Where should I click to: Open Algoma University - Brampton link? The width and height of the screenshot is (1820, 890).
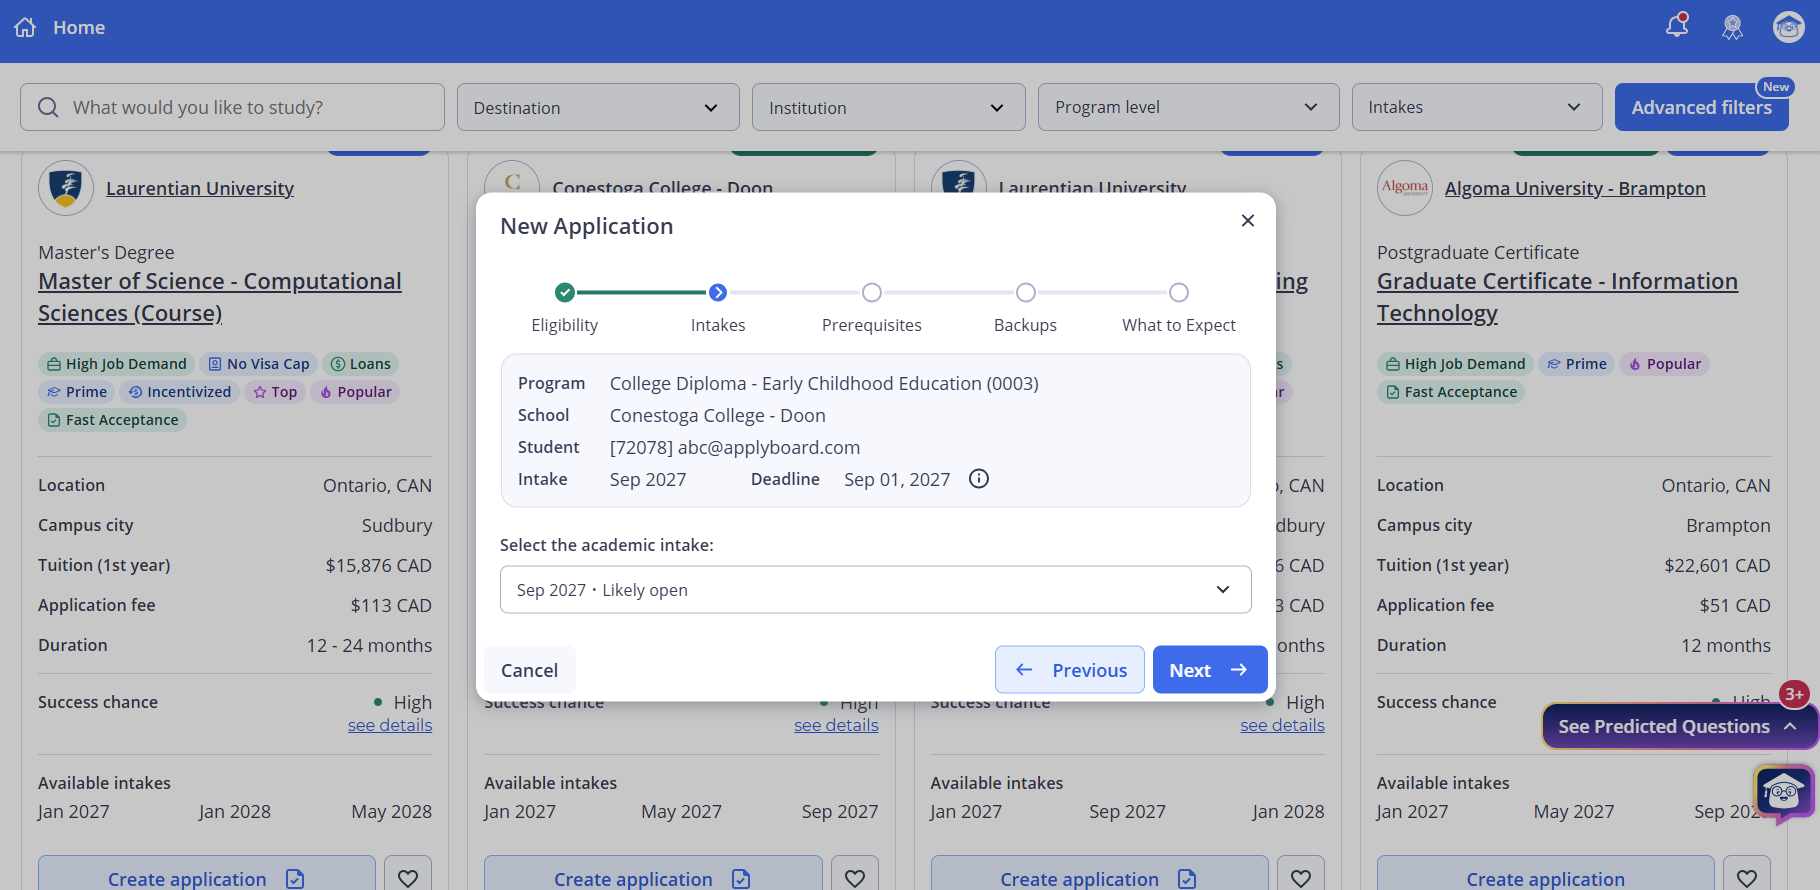[1575, 188]
